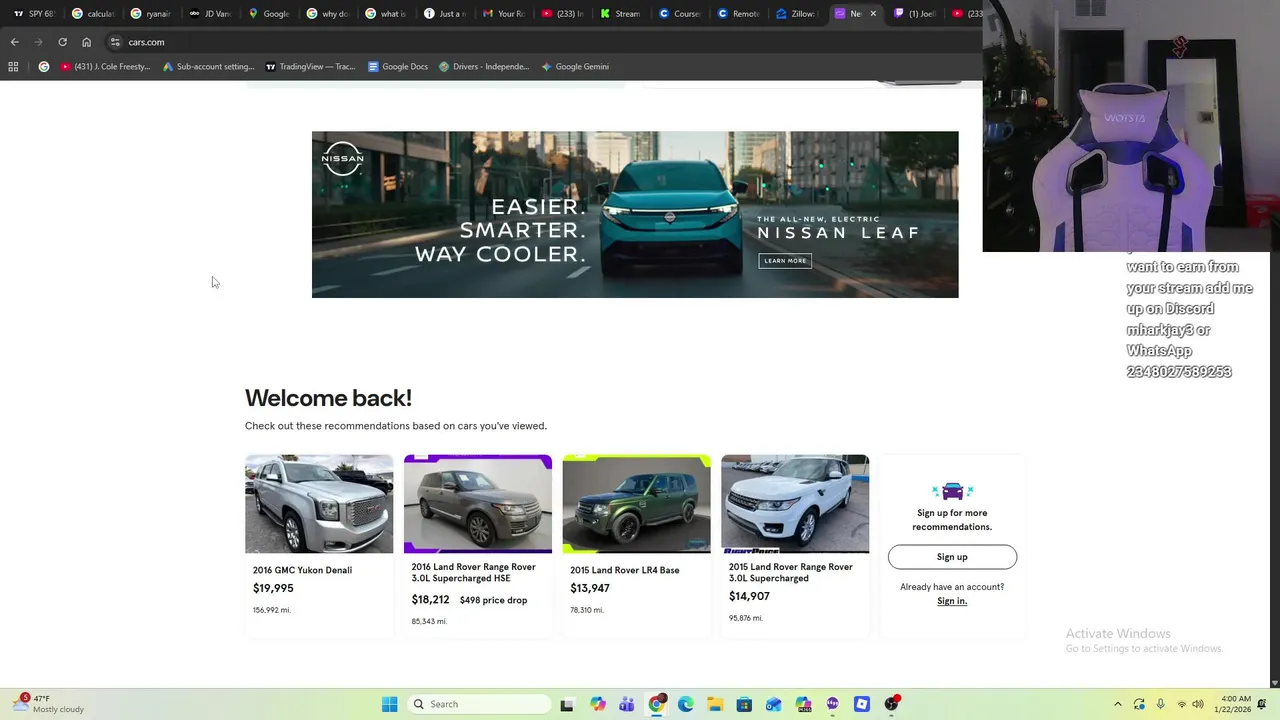The image size is (1280, 720).
Task: Open the weather widget showing 47°F
Action: pyautogui.click(x=47, y=704)
